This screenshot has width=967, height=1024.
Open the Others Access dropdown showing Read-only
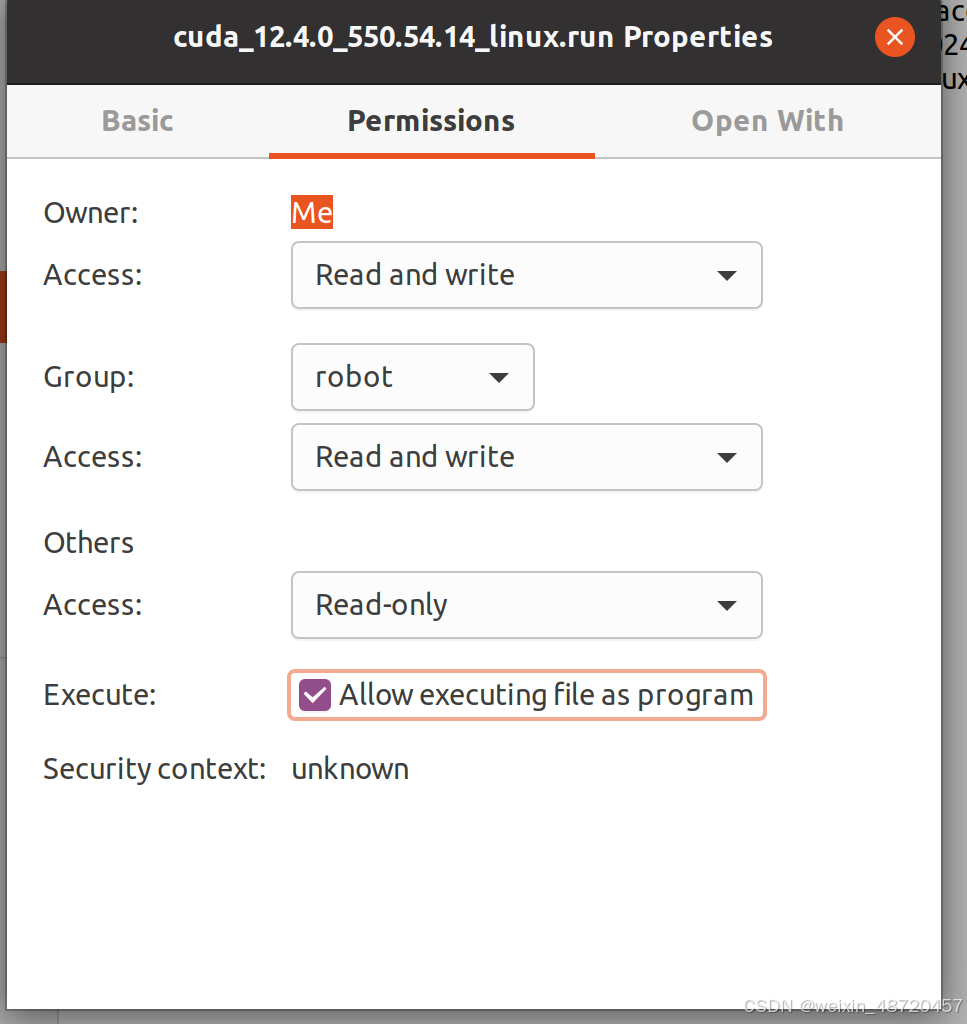526,605
